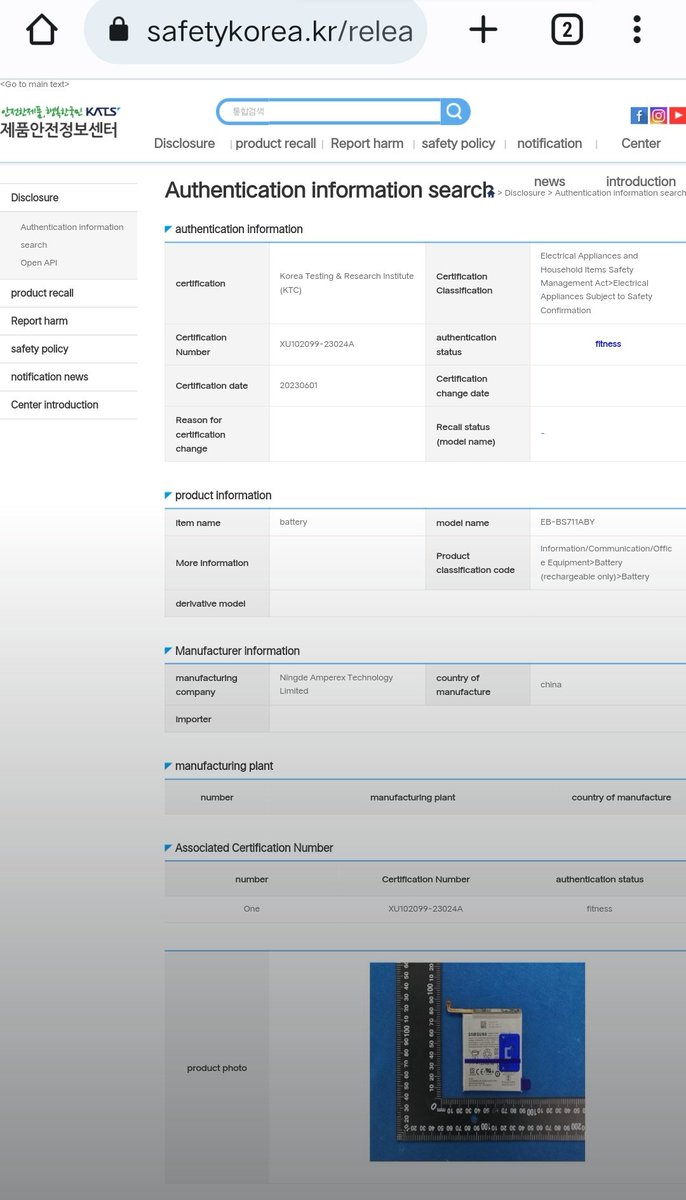Open the Instagram icon link
The width and height of the screenshot is (686, 1200).
[659, 115]
